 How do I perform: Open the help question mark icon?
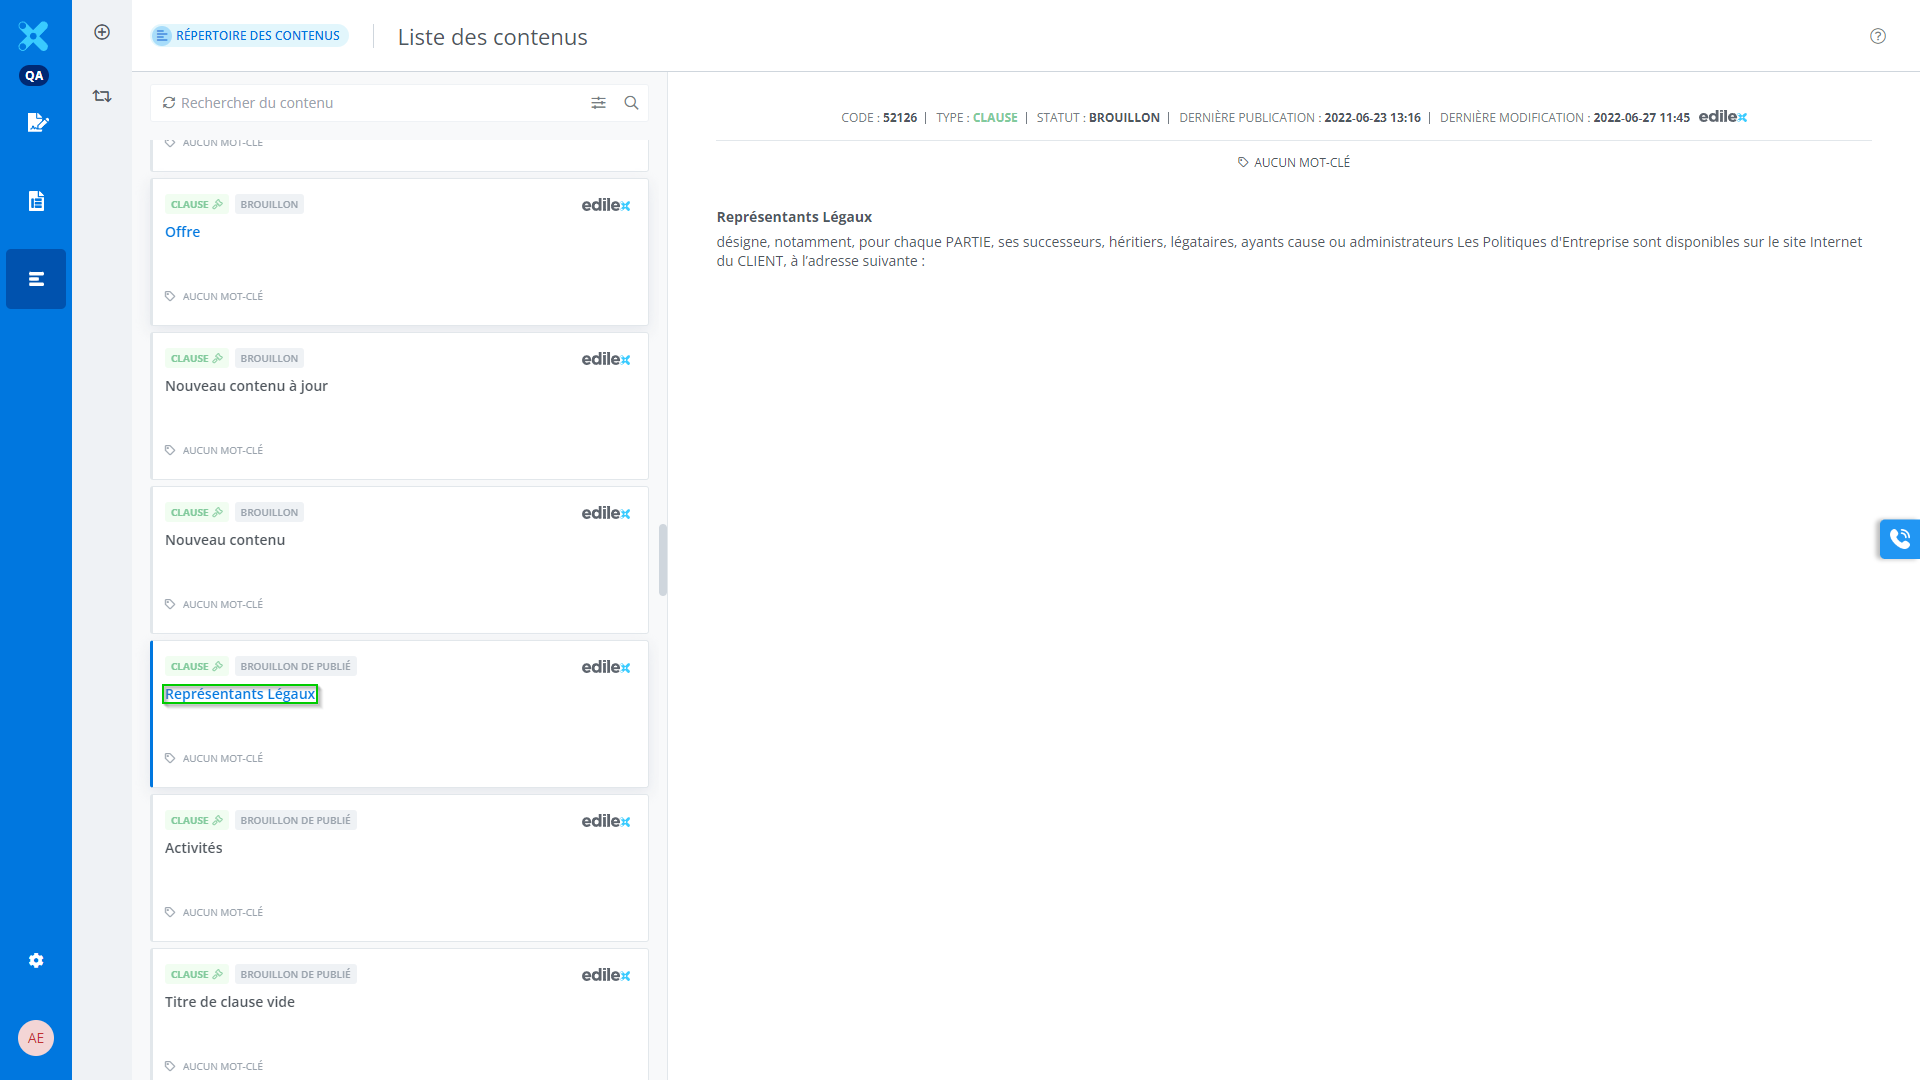pos(1877,36)
